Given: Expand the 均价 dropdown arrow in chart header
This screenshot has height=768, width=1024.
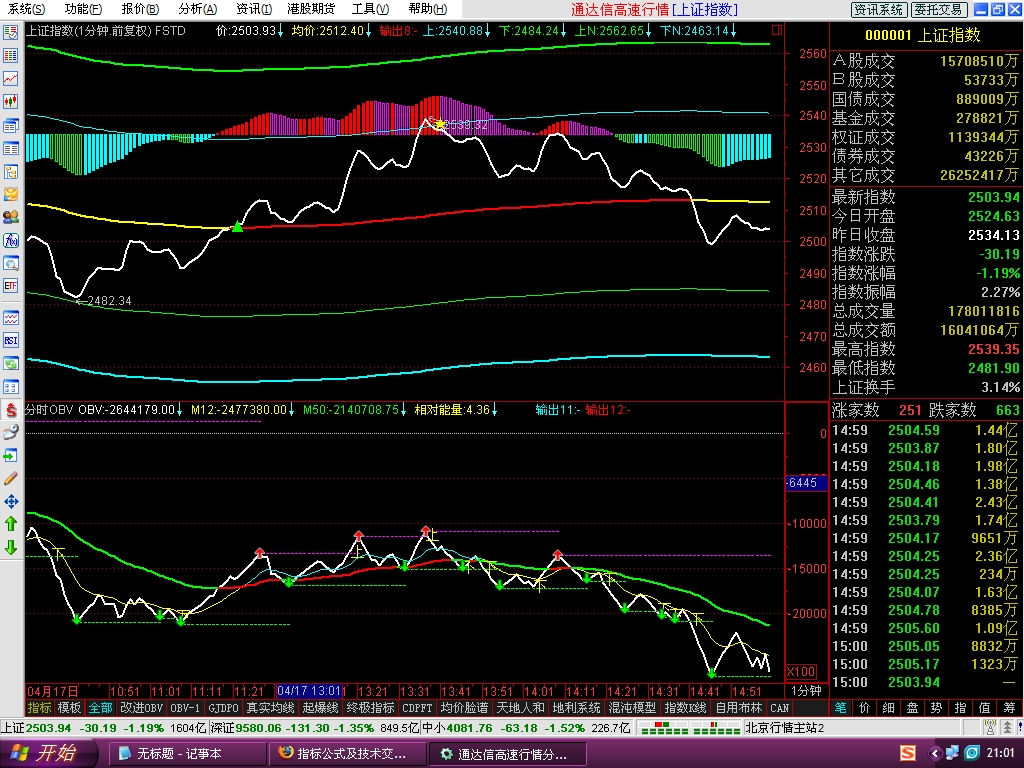Looking at the screenshot, I should [x=369, y=30].
